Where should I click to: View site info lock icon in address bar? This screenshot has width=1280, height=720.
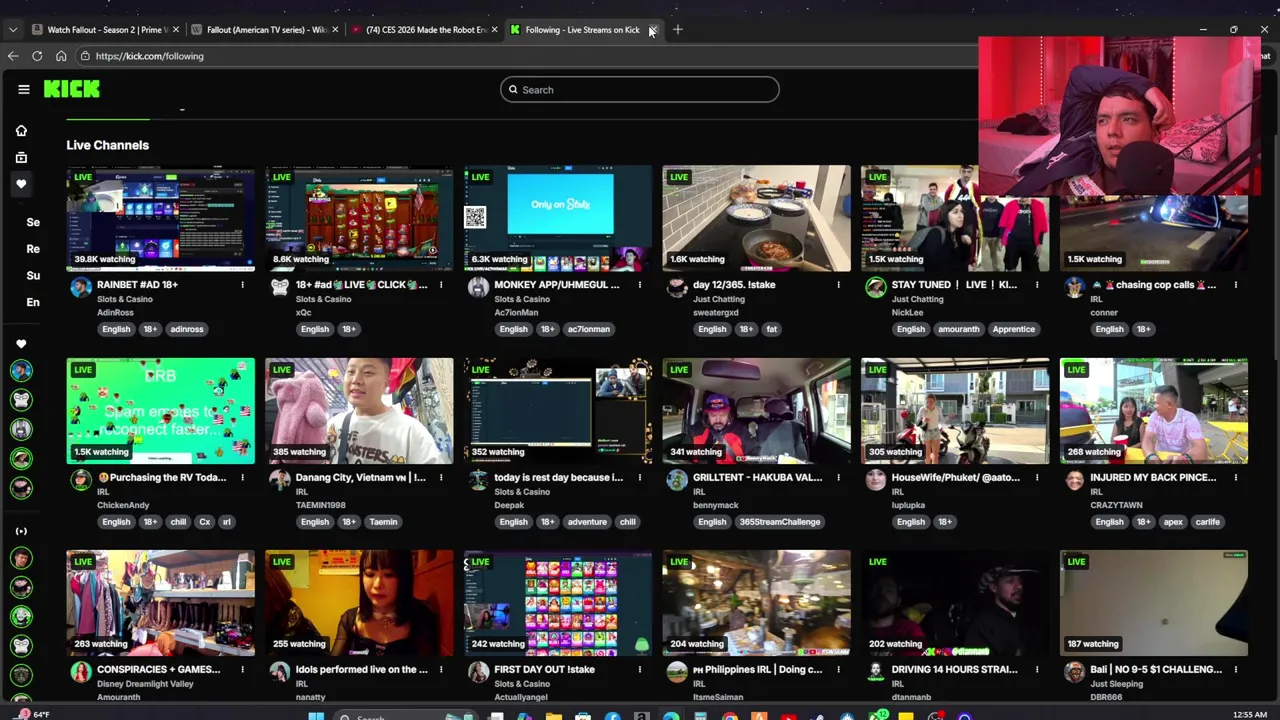85,56
